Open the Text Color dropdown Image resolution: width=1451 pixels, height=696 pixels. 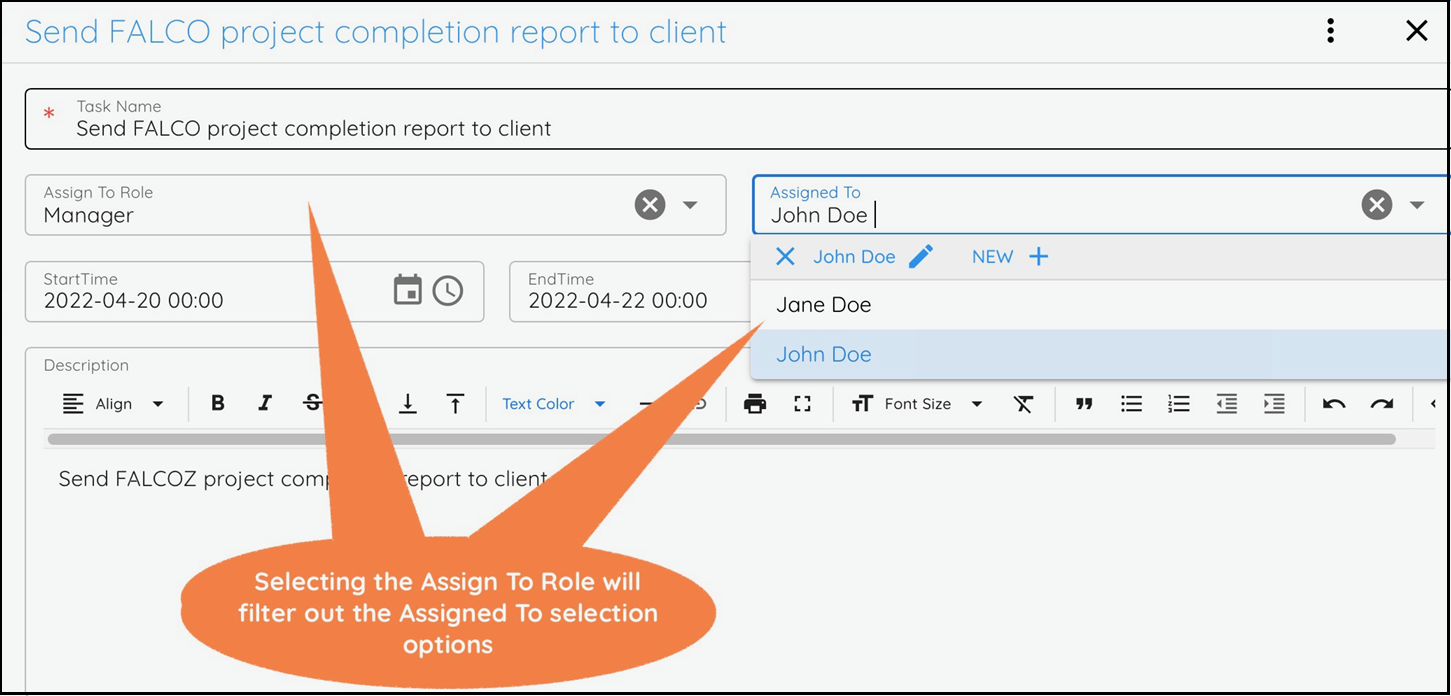pyautogui.click(x=554, y=404)
